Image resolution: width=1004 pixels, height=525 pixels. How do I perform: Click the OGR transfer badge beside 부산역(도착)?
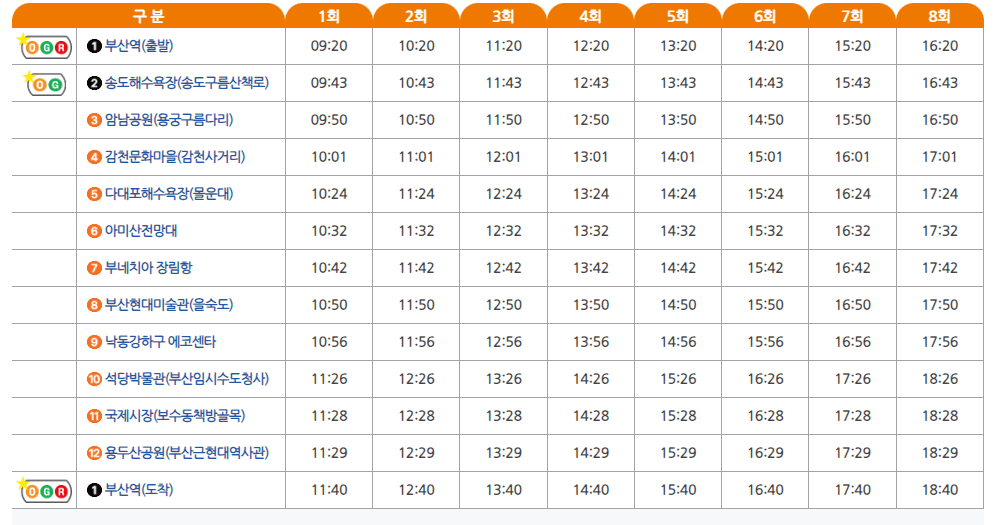click(45, 490)
